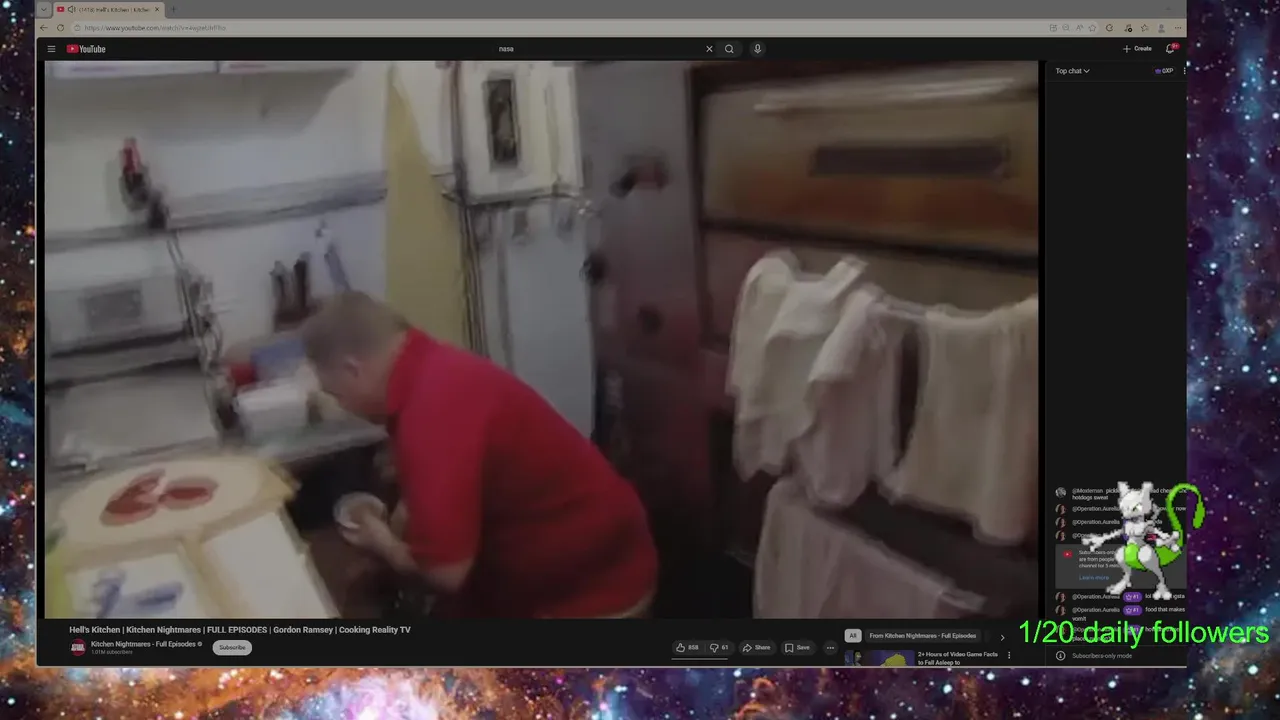1280x720 pixels.
Task: Show next filter chips arrow
Action: point(1002,637)
